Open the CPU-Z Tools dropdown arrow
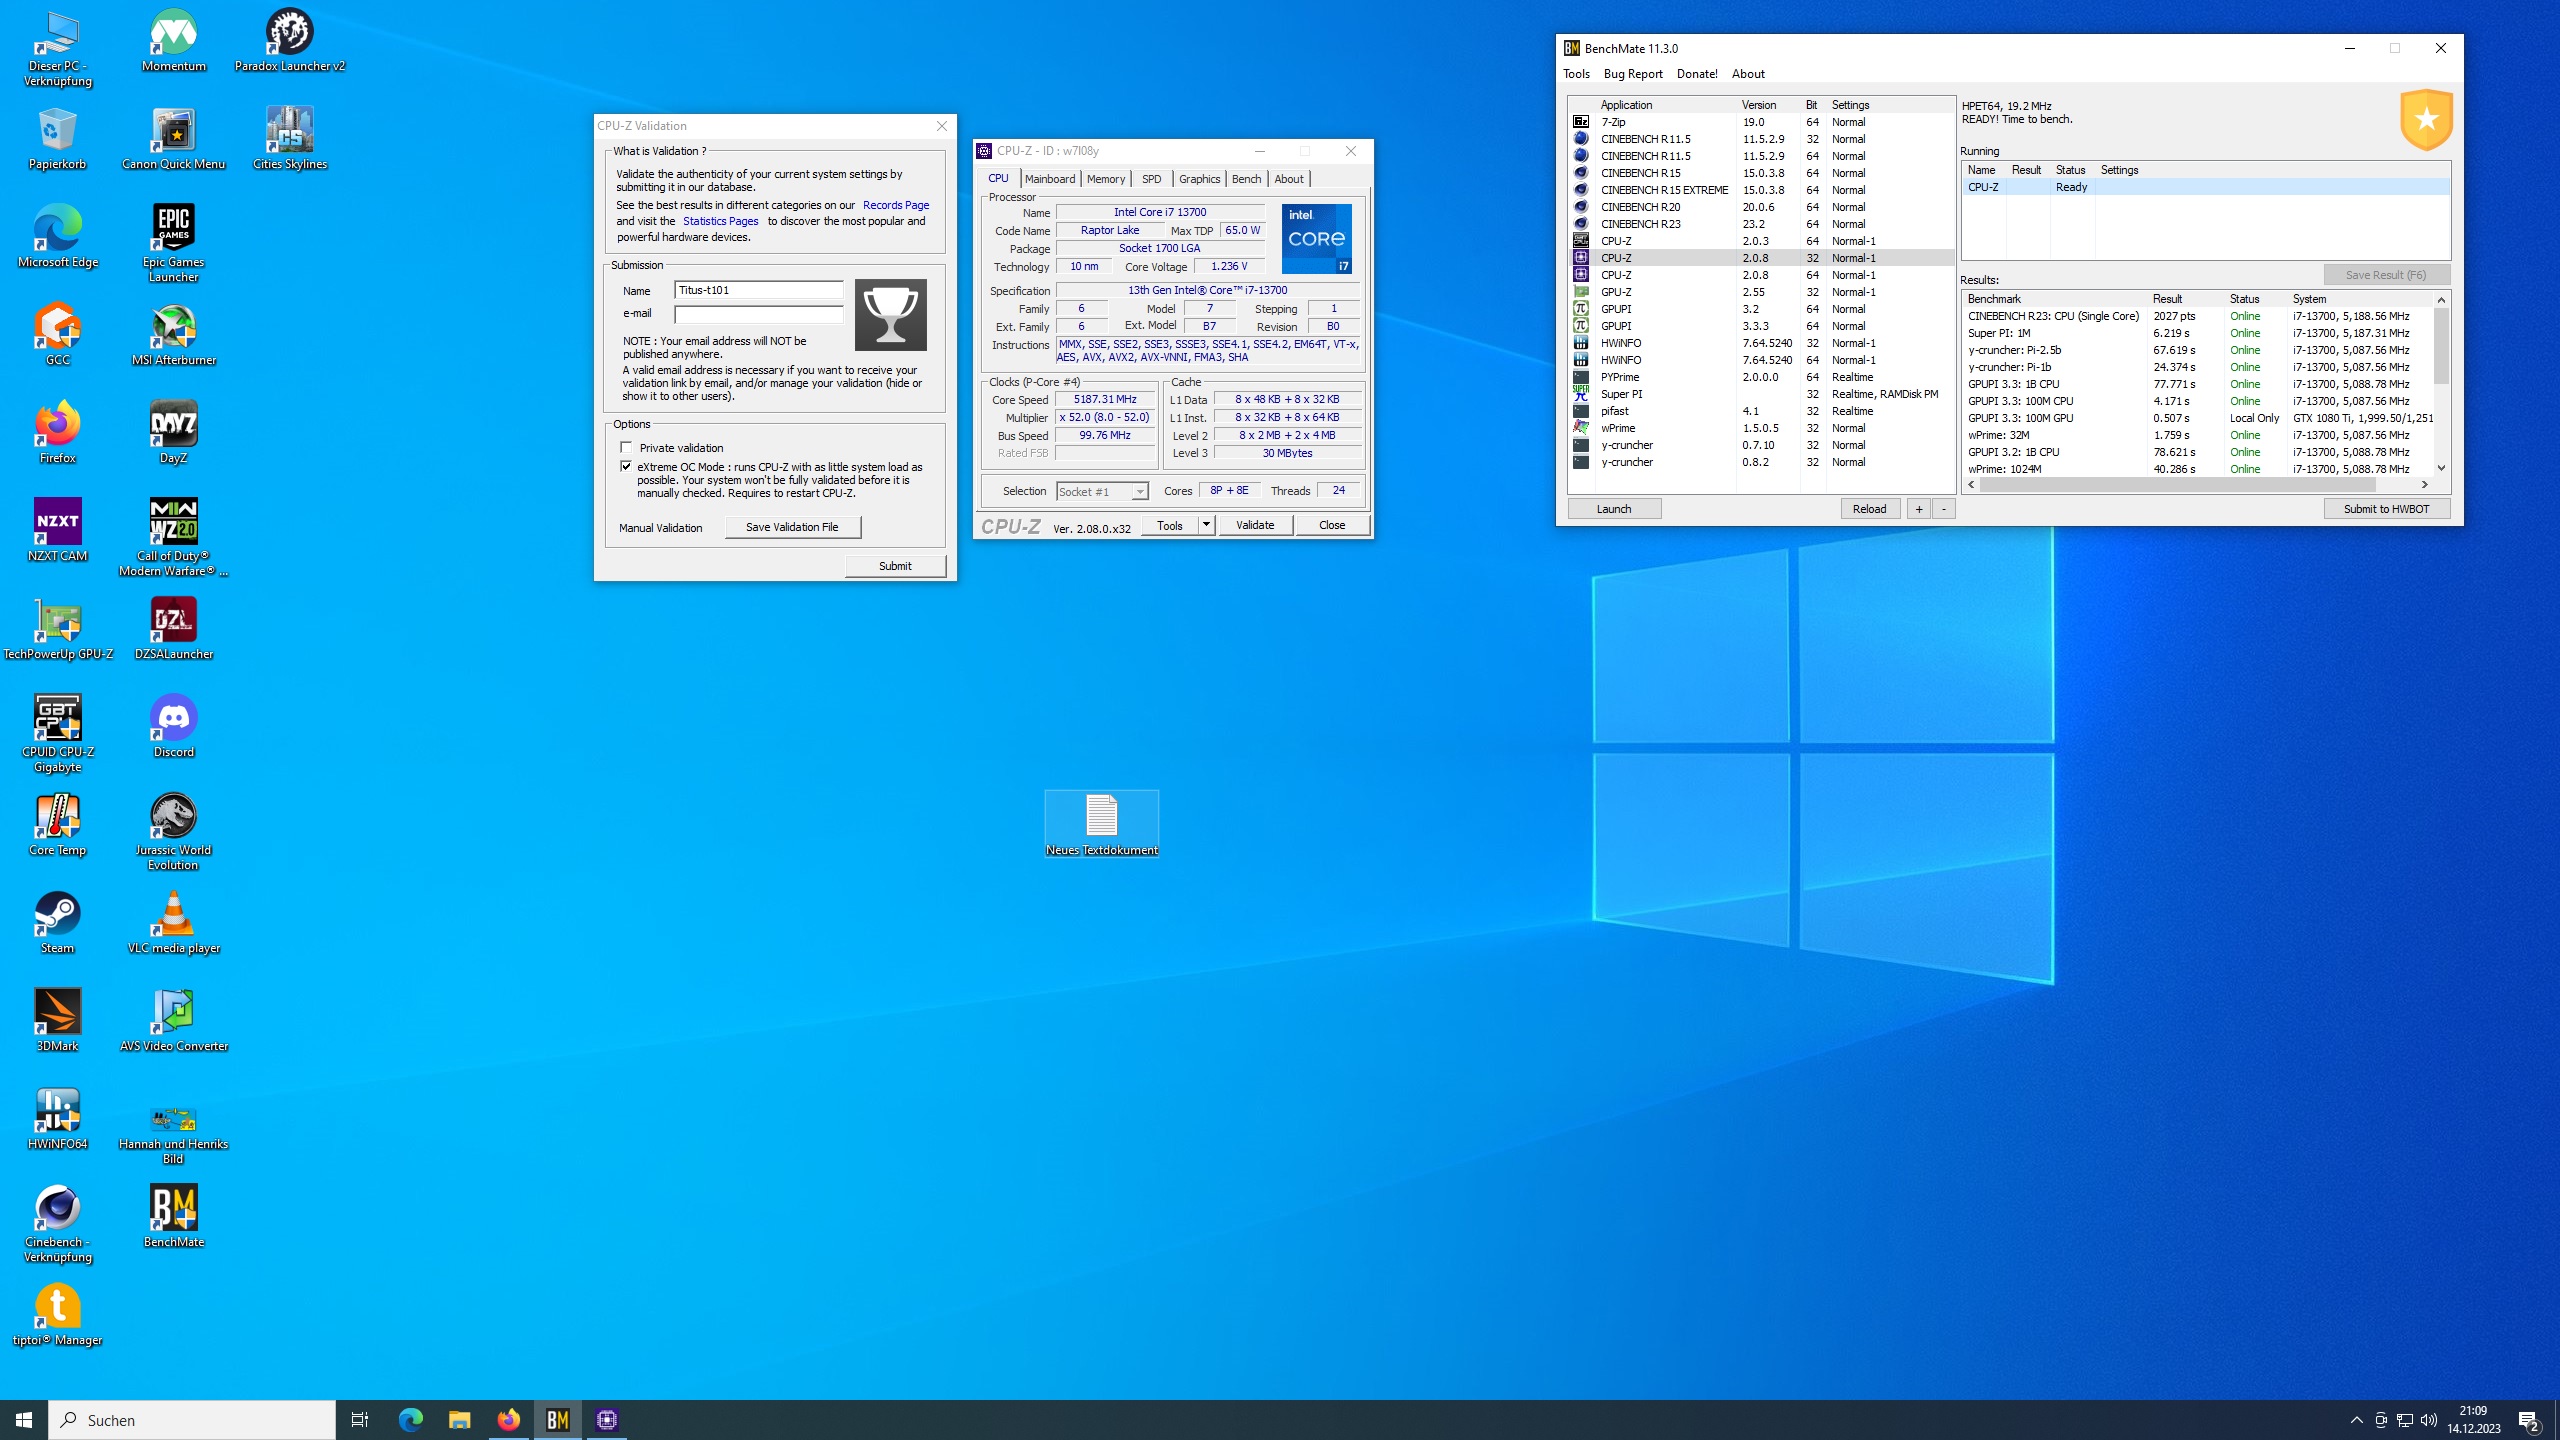This screenshot has width=2560, height=1440. [x=1206, y=525]
